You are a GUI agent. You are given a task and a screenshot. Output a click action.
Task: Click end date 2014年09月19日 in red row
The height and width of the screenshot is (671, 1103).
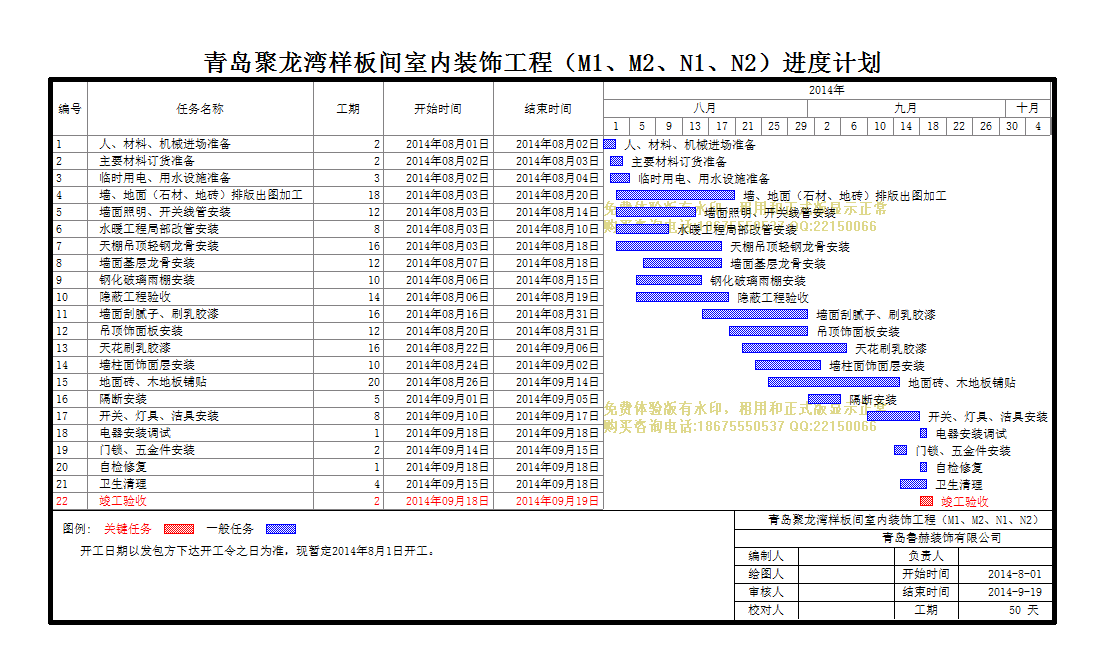[x=557, y=501]
